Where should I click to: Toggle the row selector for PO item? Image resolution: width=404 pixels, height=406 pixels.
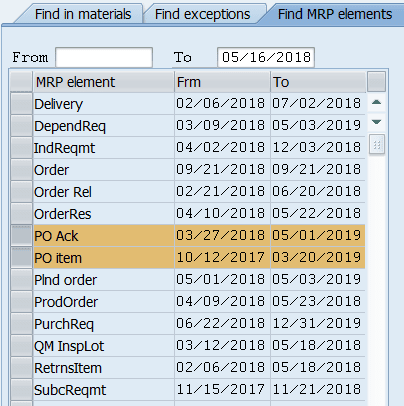point(22,258)
